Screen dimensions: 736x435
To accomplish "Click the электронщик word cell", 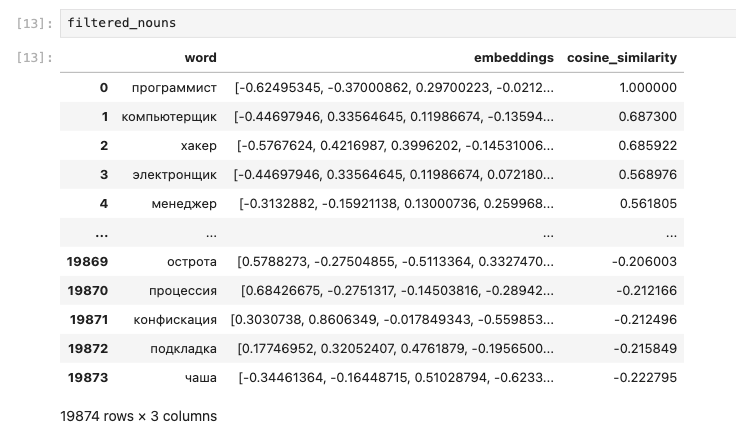I will tap(174, 175).
